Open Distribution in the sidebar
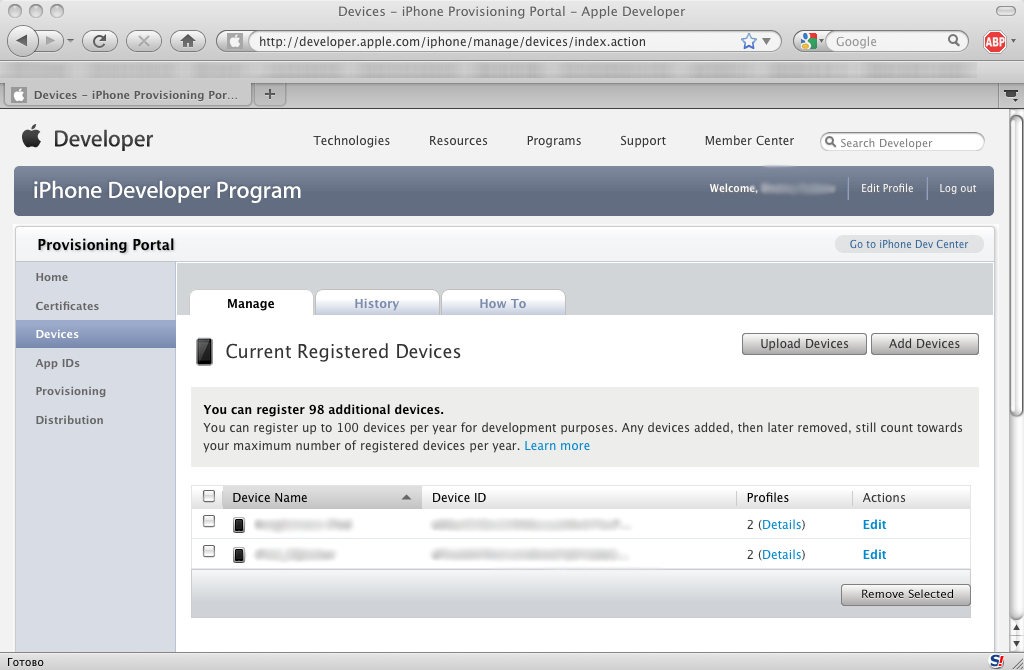The height and width of the screenshot is (670, 1024). 69,420
